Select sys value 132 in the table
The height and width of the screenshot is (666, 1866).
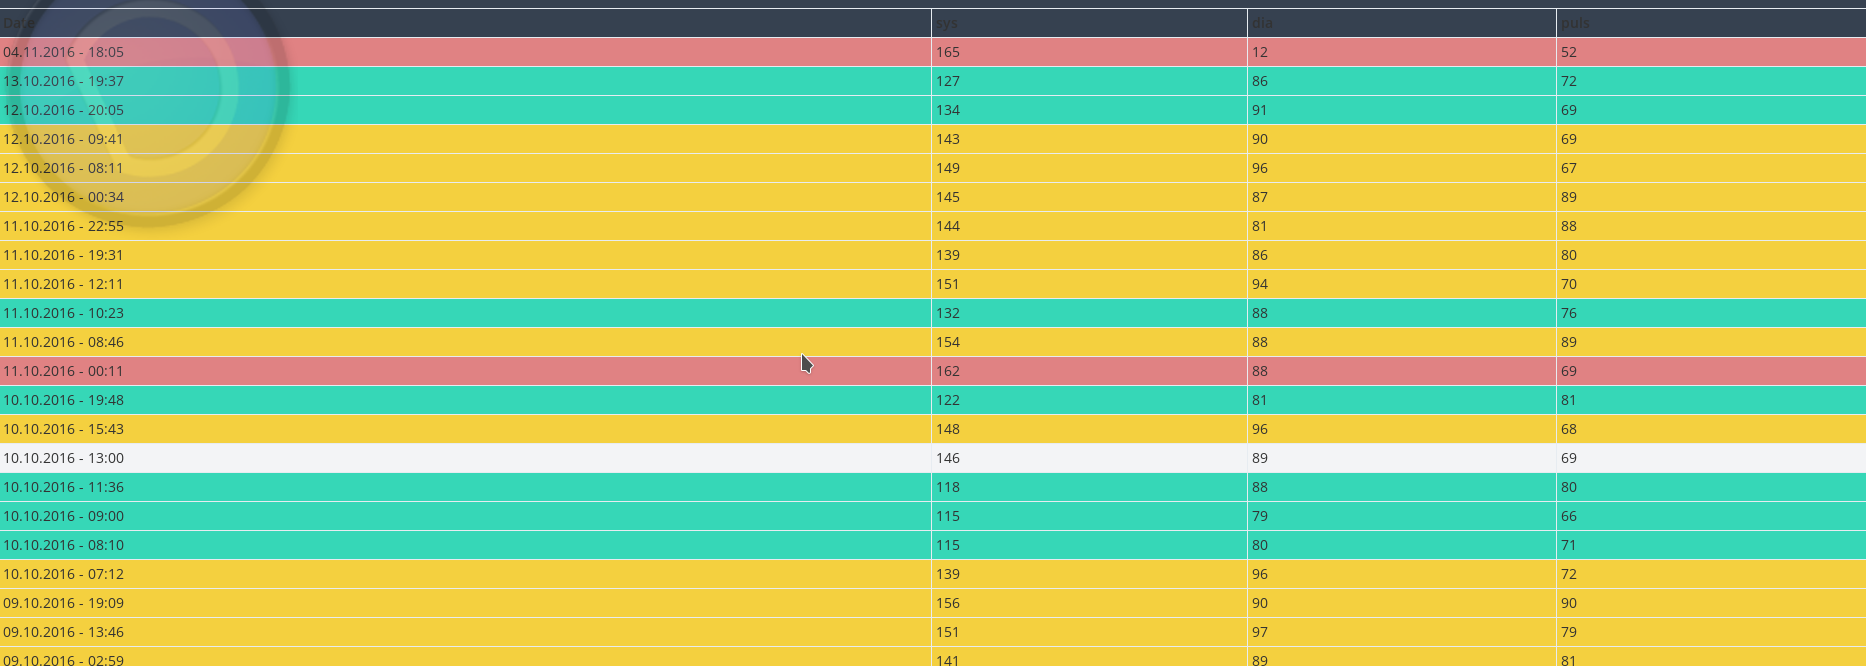pos(1089,313)
